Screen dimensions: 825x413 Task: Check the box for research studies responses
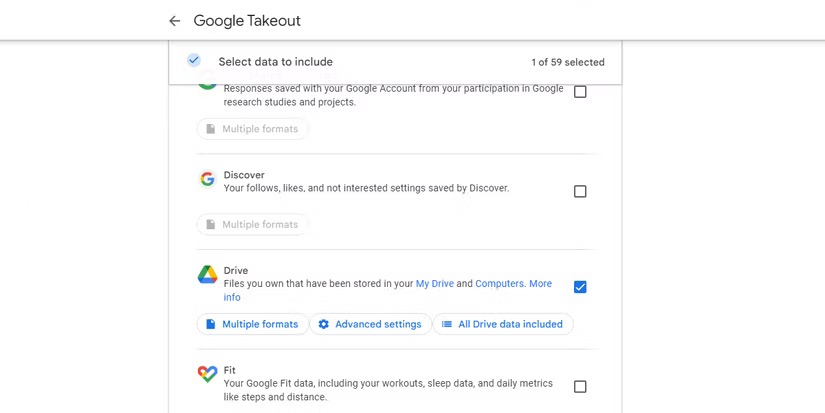pyautogui.click(x=580, y=92)
